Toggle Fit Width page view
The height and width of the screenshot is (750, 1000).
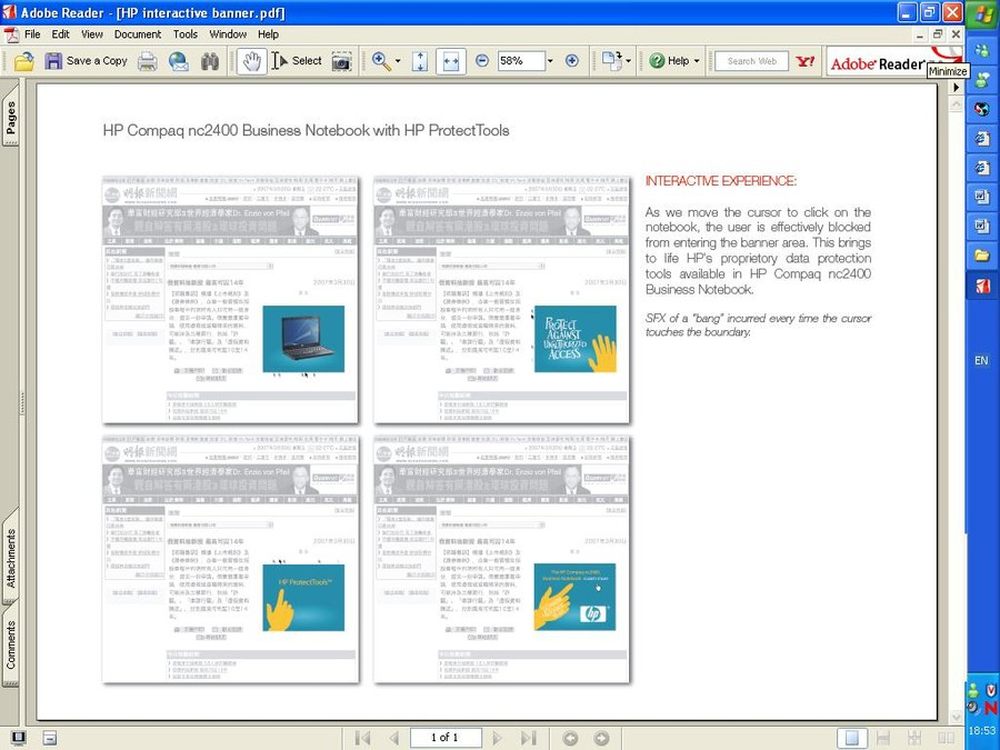450,61
